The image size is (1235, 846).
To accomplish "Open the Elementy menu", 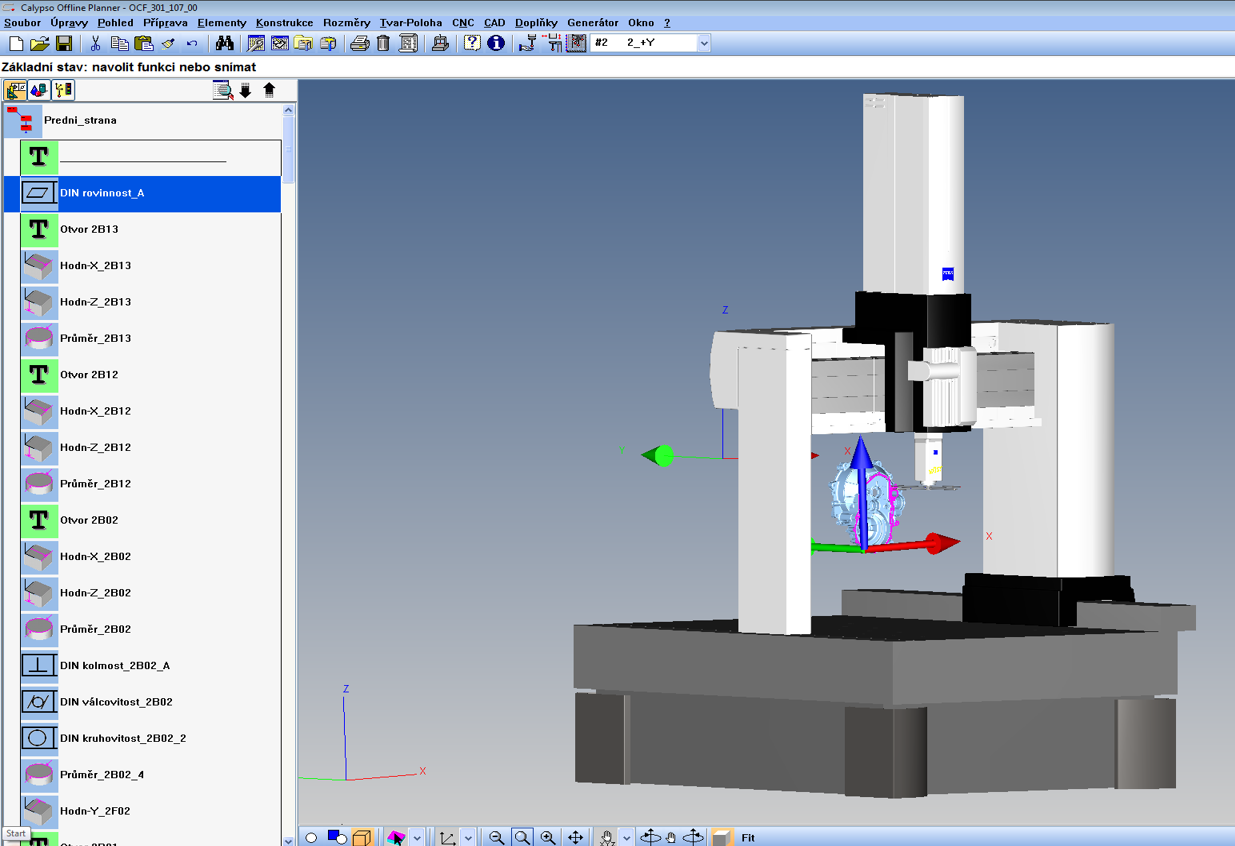I will pos(222,22).
